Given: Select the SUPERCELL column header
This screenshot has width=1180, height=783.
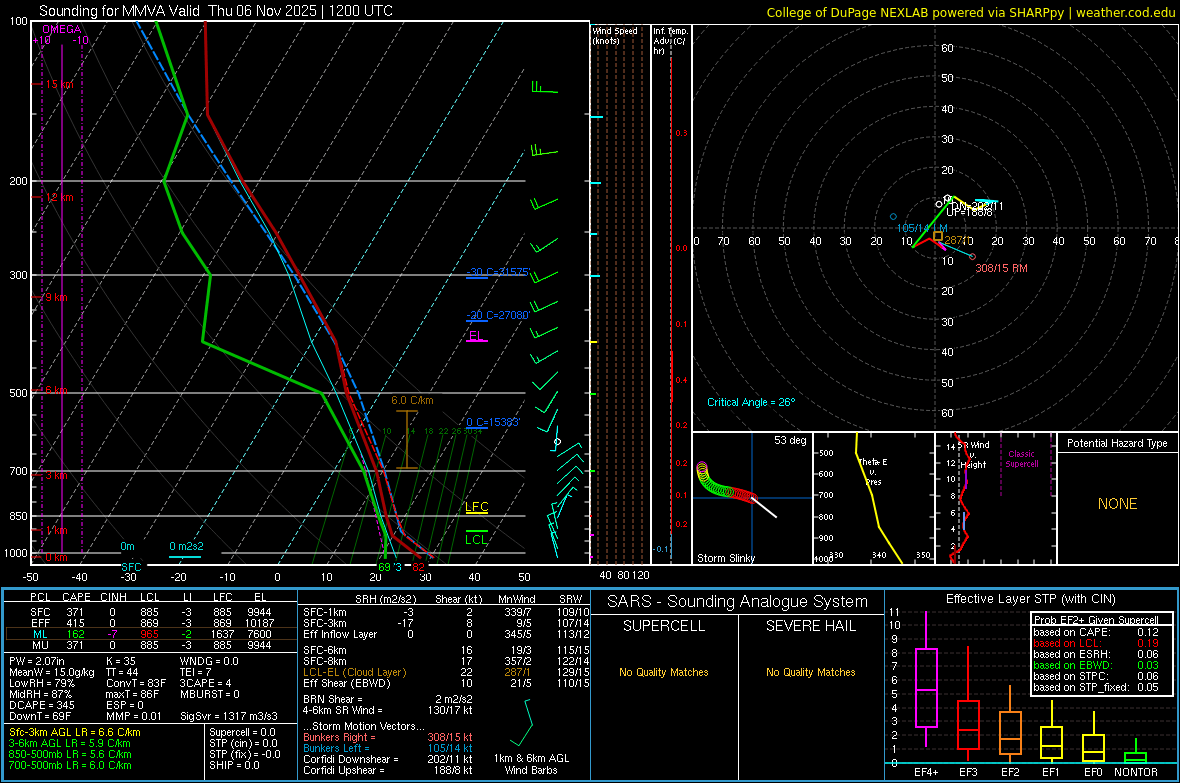Looking at the screenshot, I should tap(664, 626).
